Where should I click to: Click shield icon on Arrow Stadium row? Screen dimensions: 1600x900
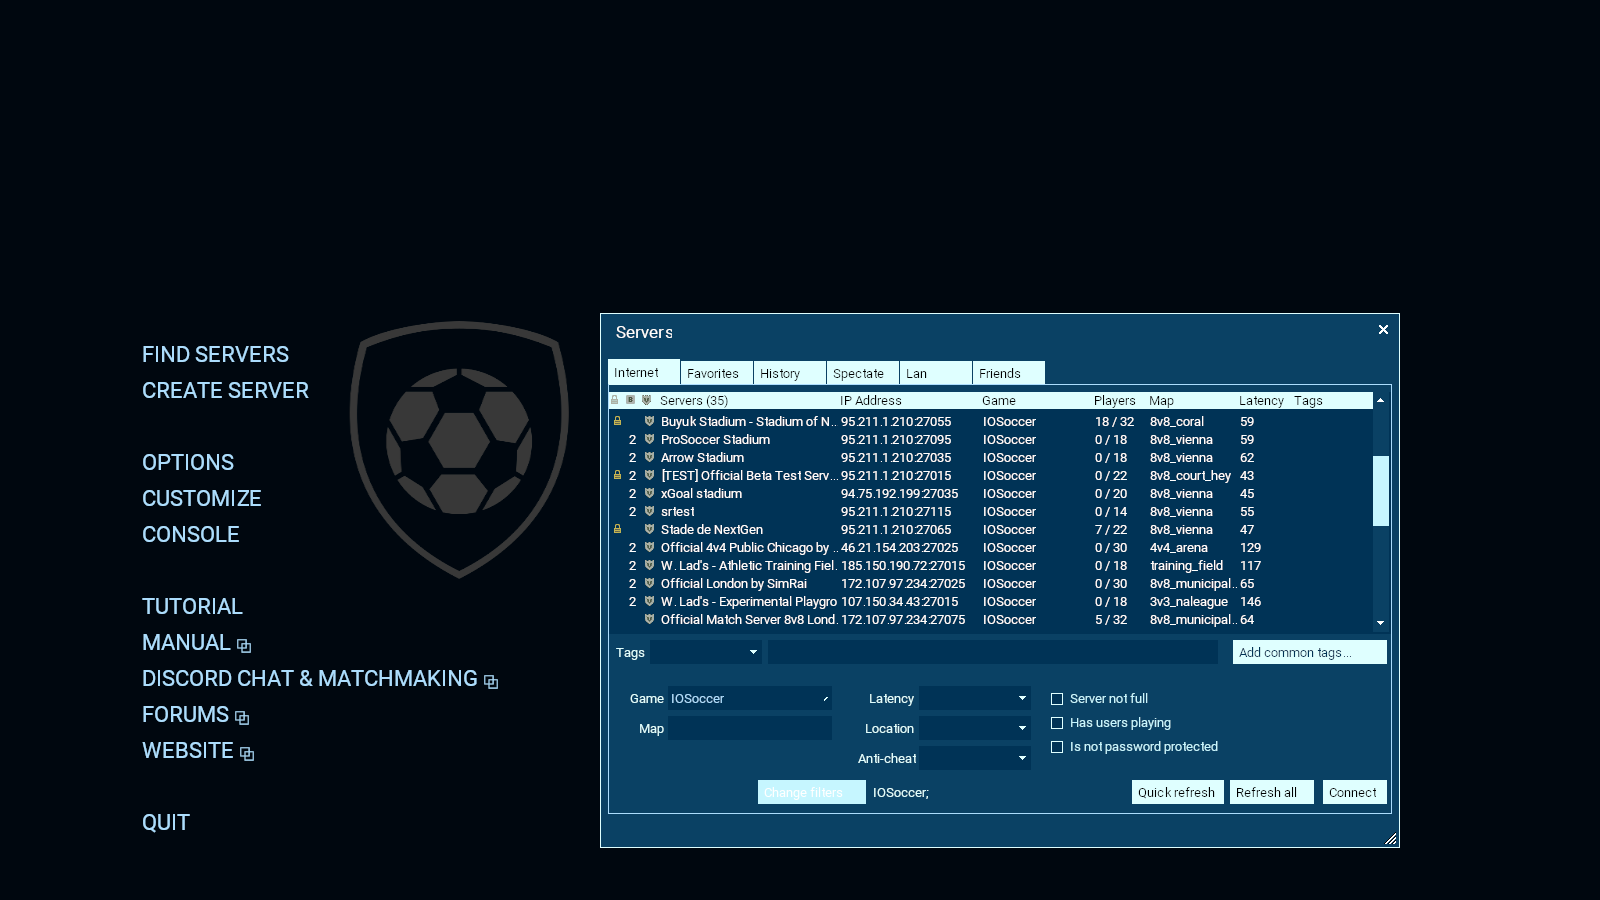coord(649,457)
